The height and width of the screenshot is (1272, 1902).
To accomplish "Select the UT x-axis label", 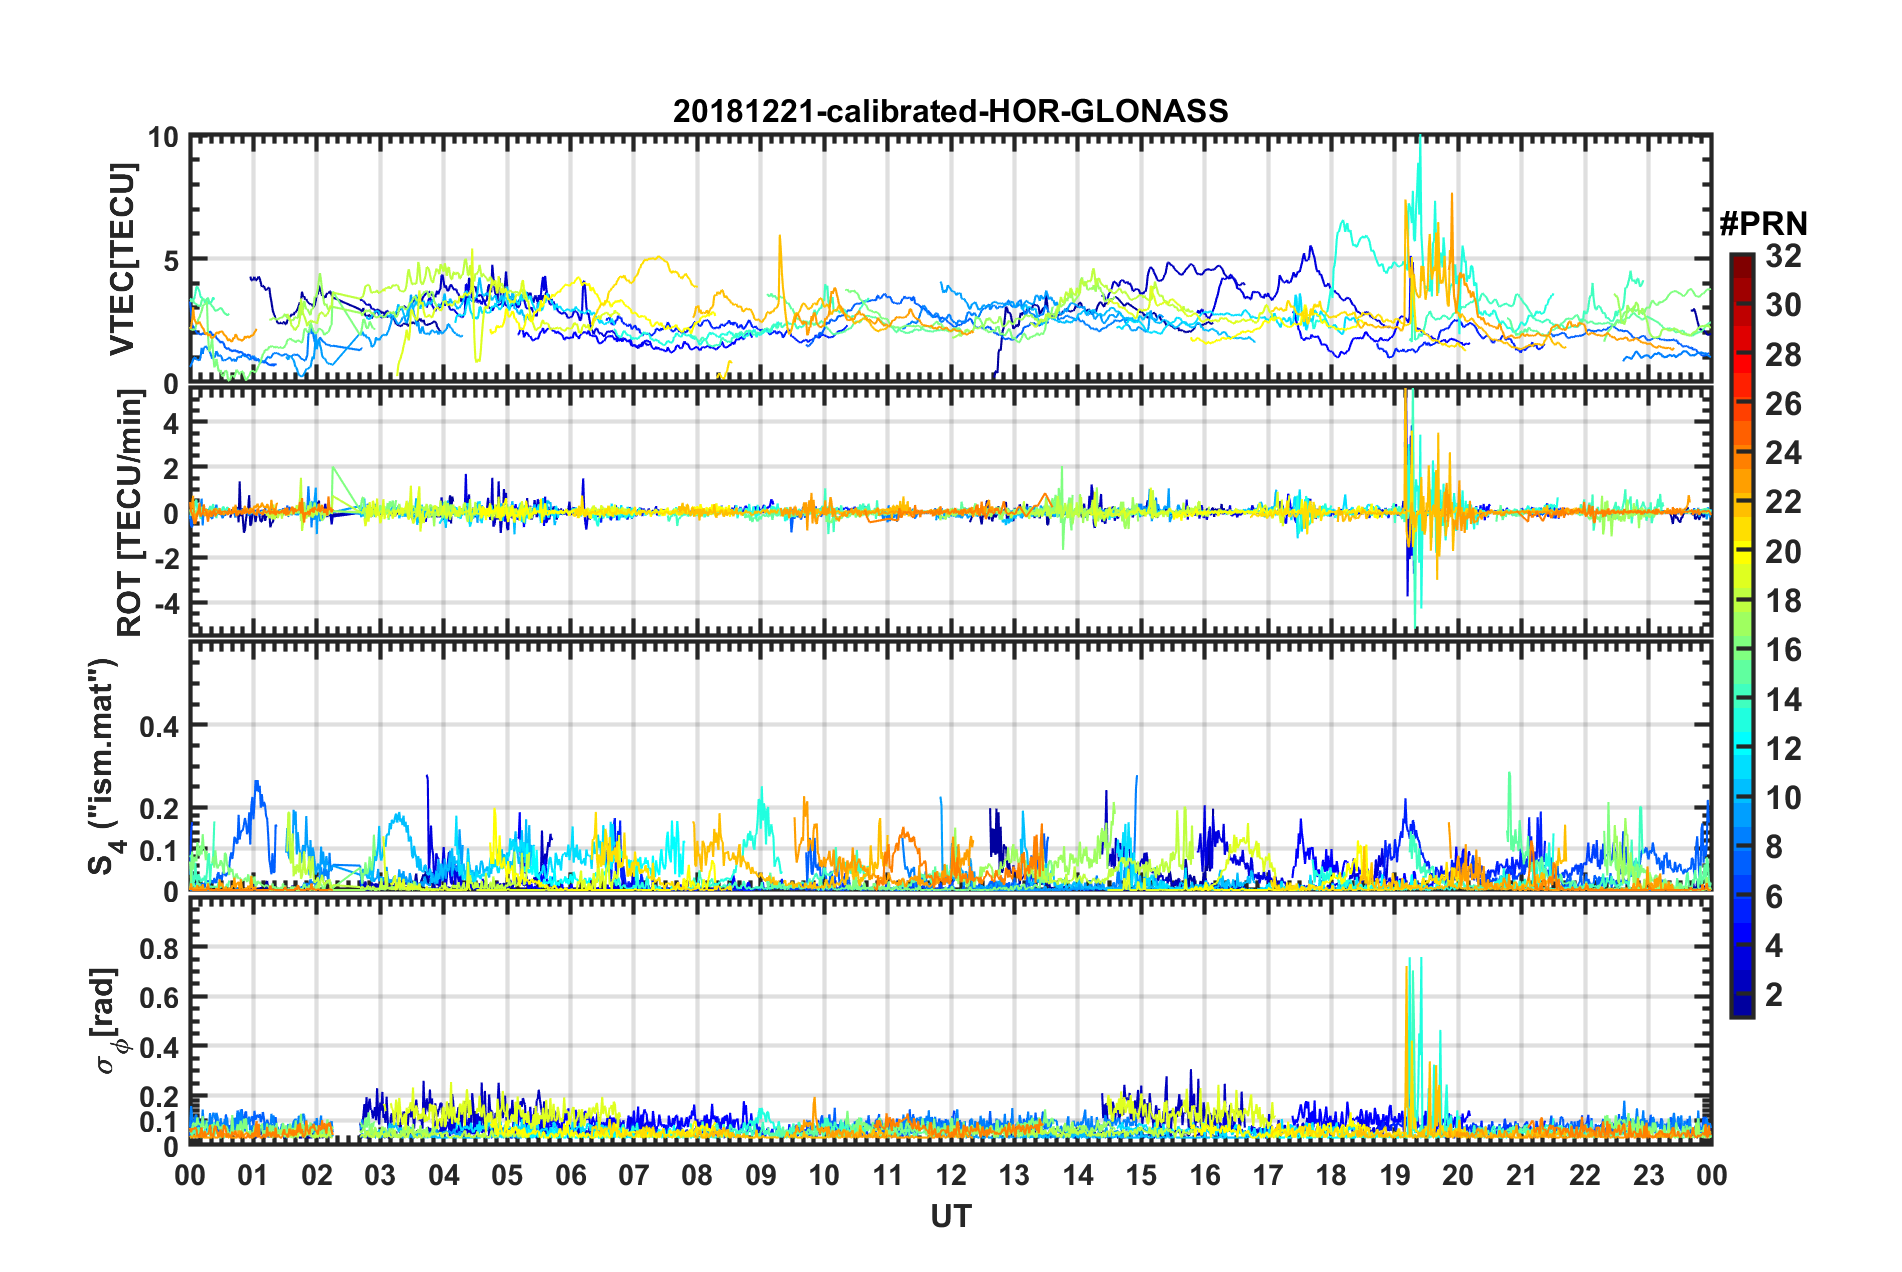I will point(950,1215).
